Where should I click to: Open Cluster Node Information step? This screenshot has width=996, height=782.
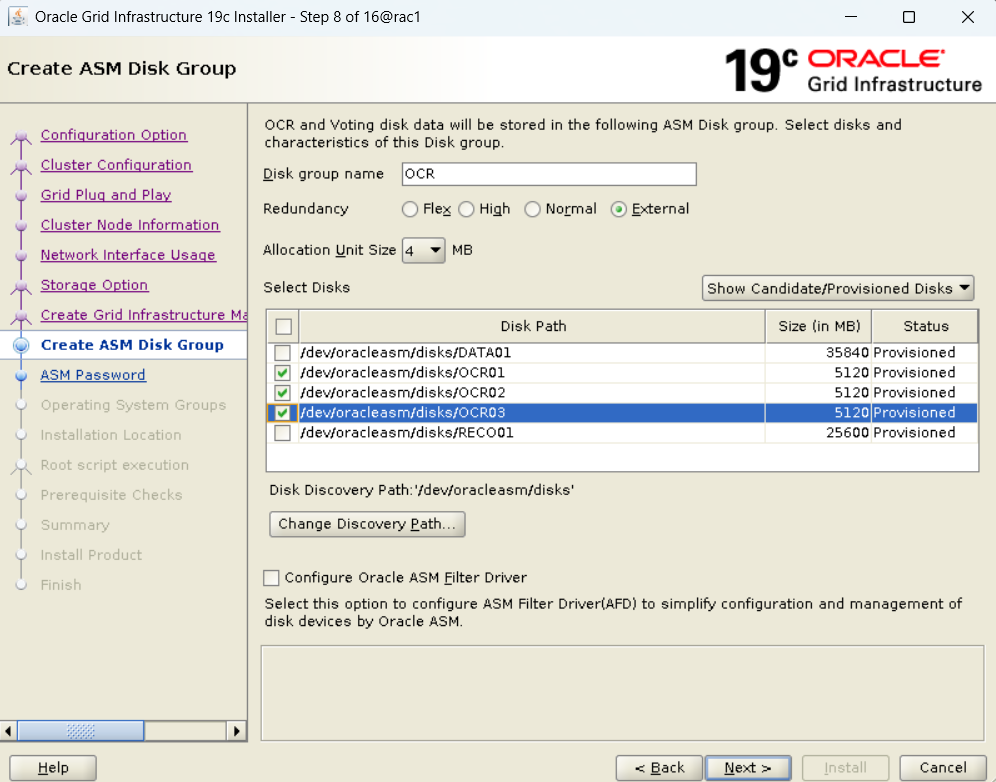(130, 225)
